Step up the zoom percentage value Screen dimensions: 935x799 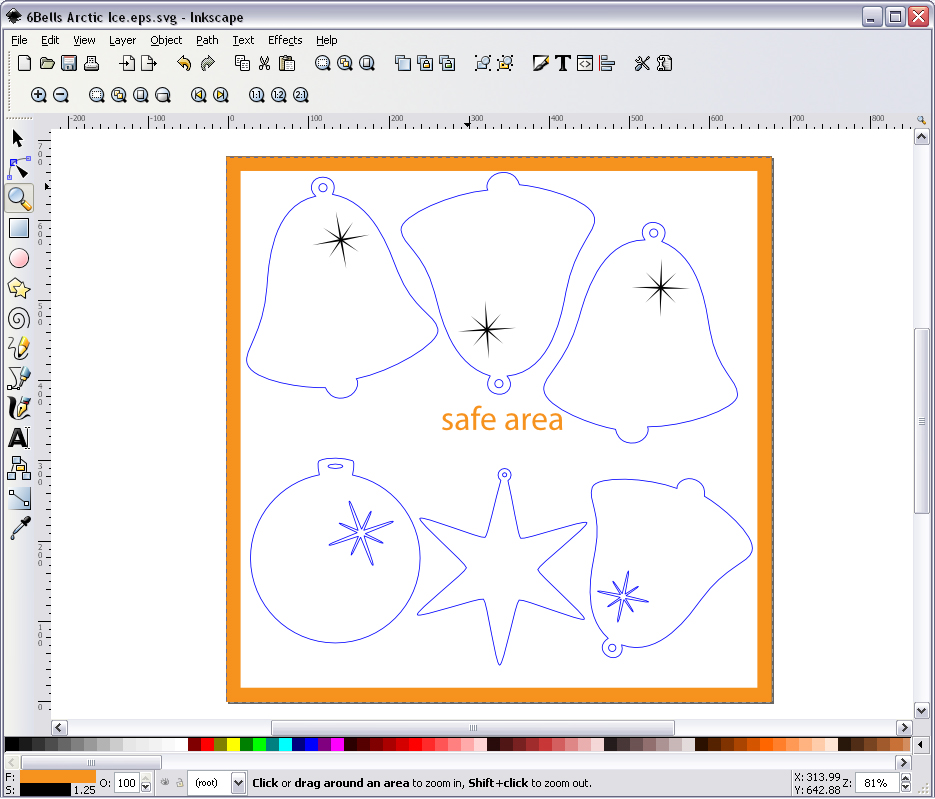[905, 778]
